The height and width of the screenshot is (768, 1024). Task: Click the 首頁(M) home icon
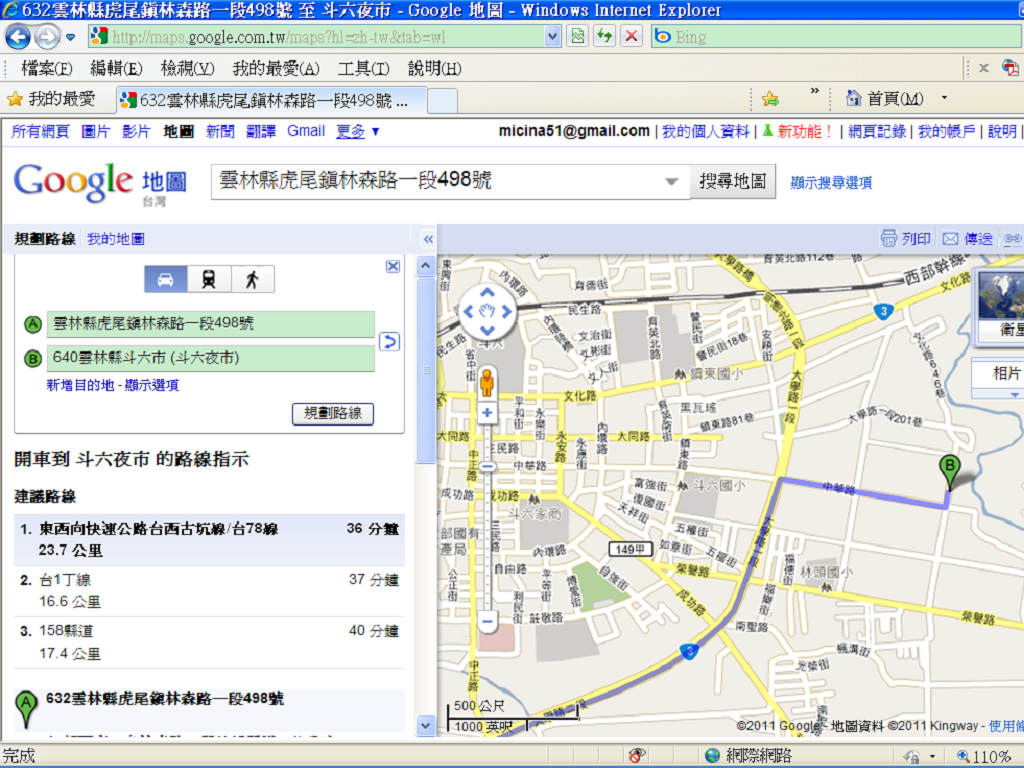853,99
